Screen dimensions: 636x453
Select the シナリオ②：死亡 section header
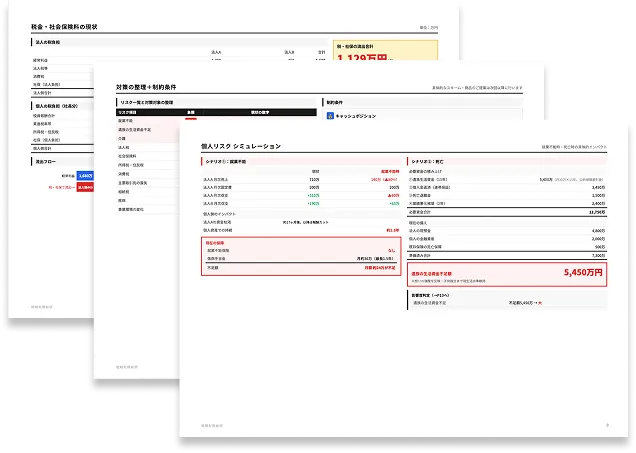tap(429, 160)
